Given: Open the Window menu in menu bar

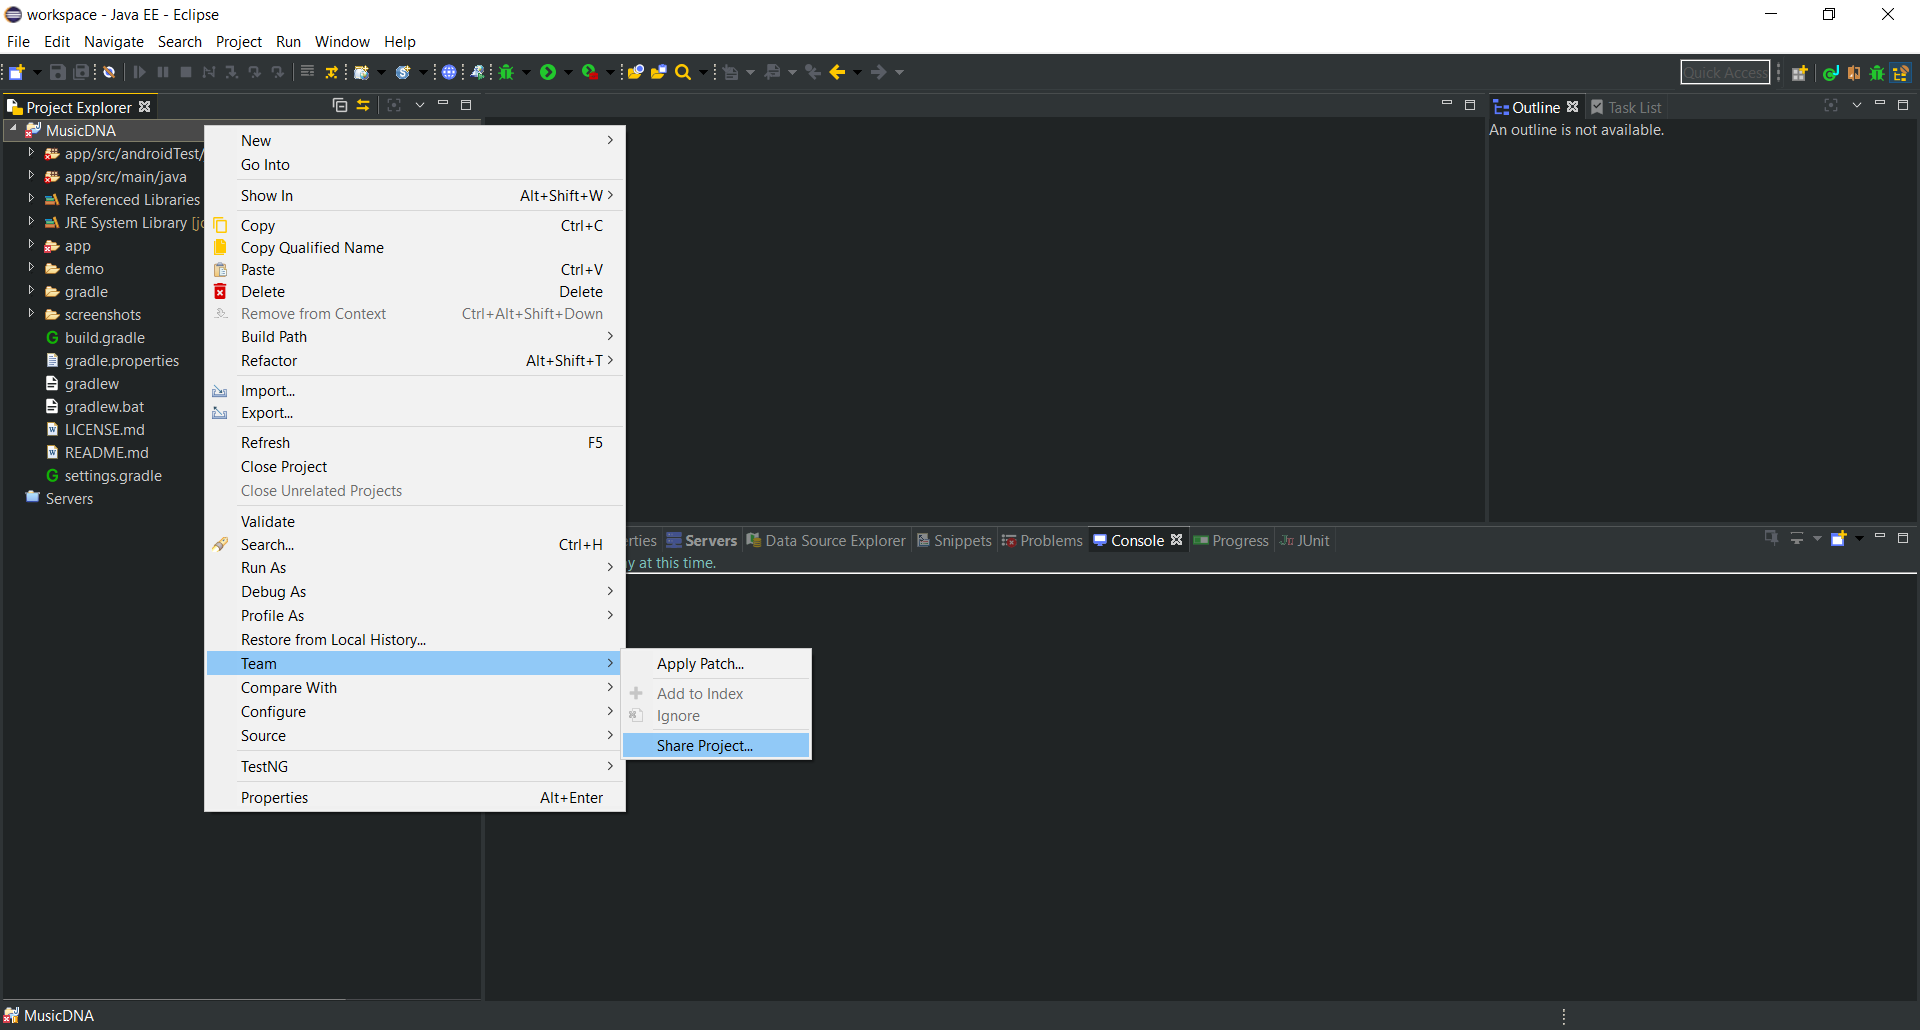Looking at the screenshot, I should coord(342,42).
